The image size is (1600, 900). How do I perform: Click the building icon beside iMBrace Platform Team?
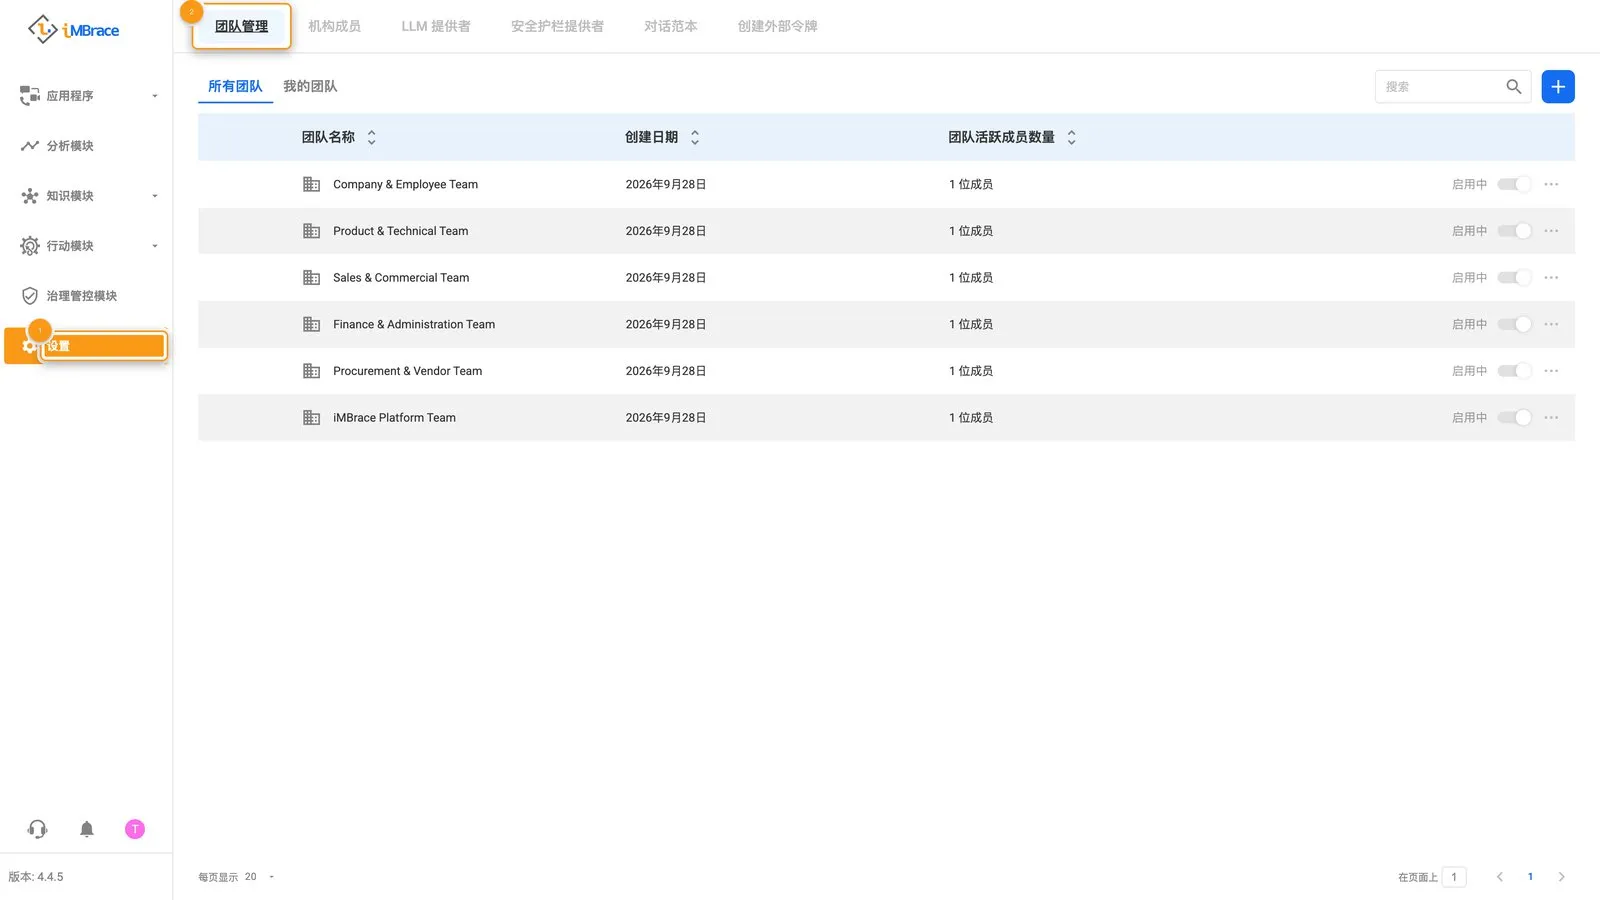[312, 418]
